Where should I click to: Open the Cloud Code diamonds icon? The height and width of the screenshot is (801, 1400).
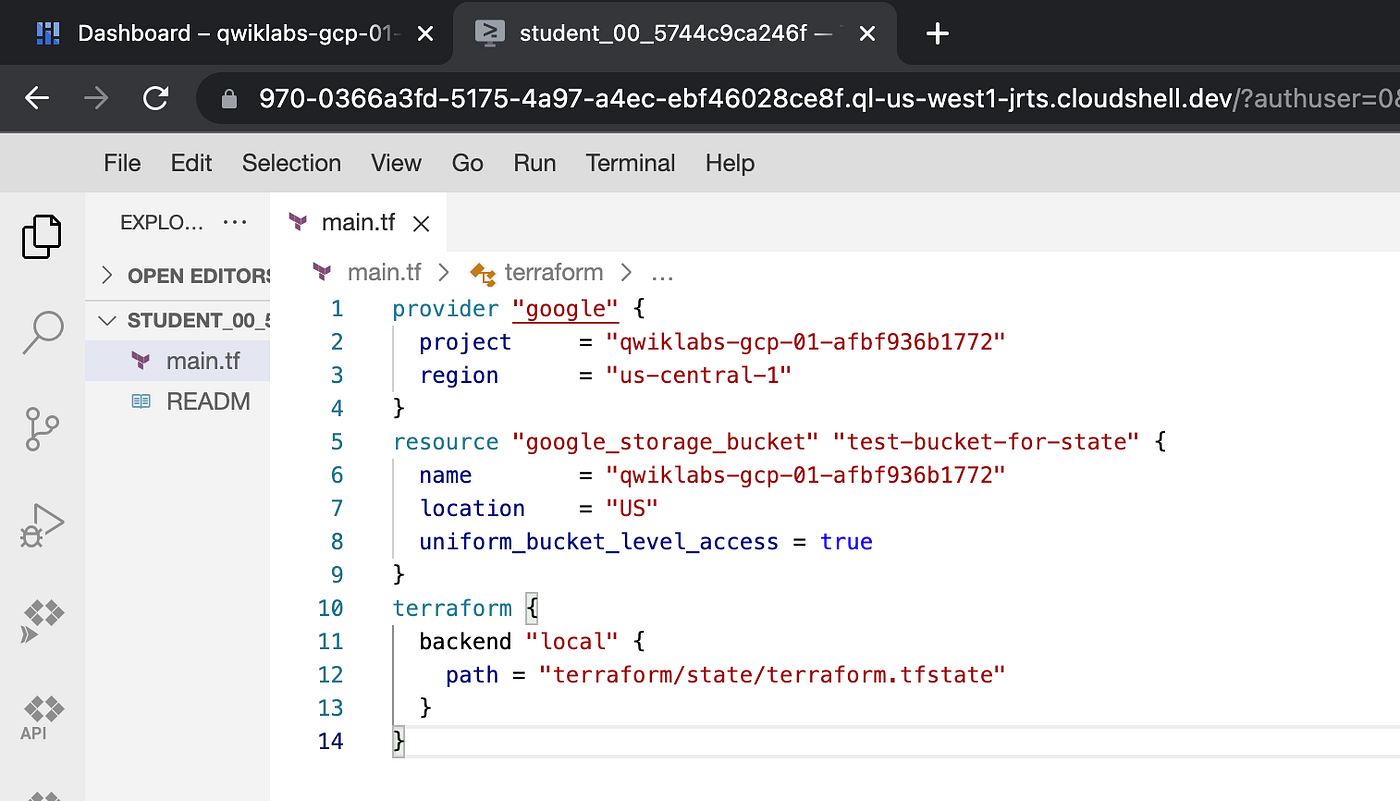(x=42, y=621)
